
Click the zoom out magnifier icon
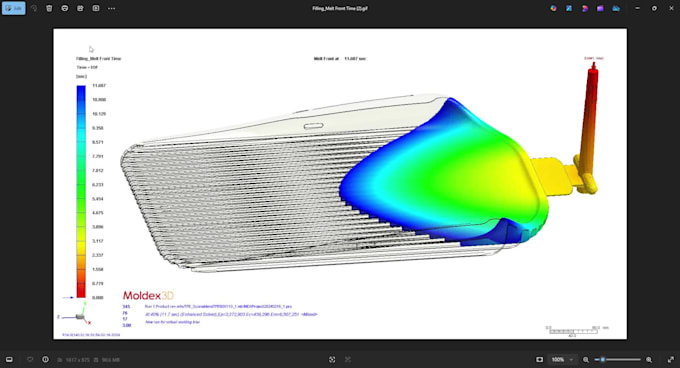point(586,359)
